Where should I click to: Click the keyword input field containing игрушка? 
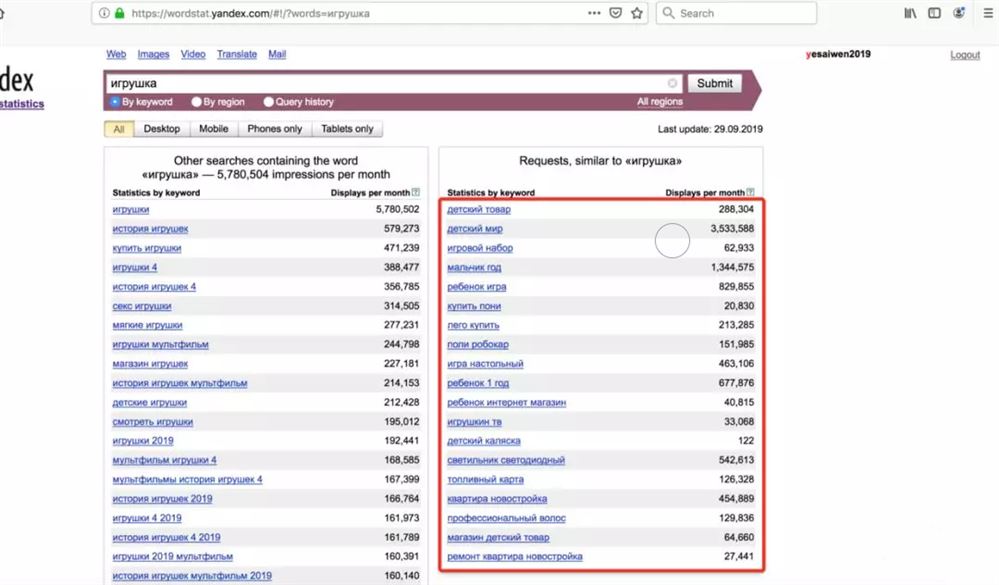[x=393, y=83]
